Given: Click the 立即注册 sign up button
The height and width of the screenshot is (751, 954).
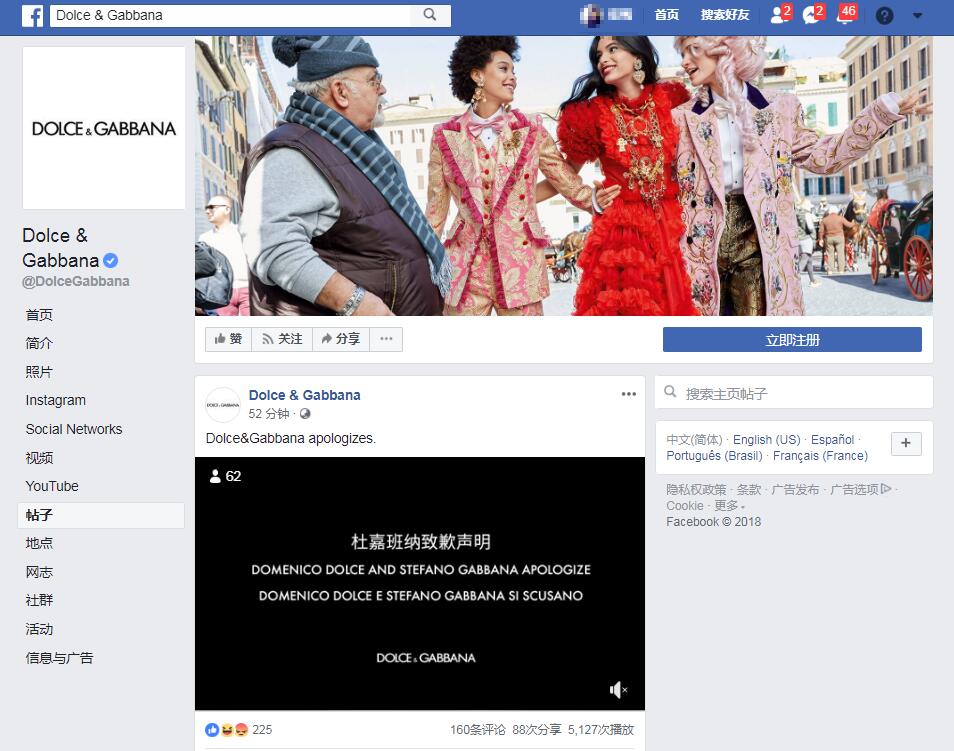Looking at the screenshot, I should [792, 340].
